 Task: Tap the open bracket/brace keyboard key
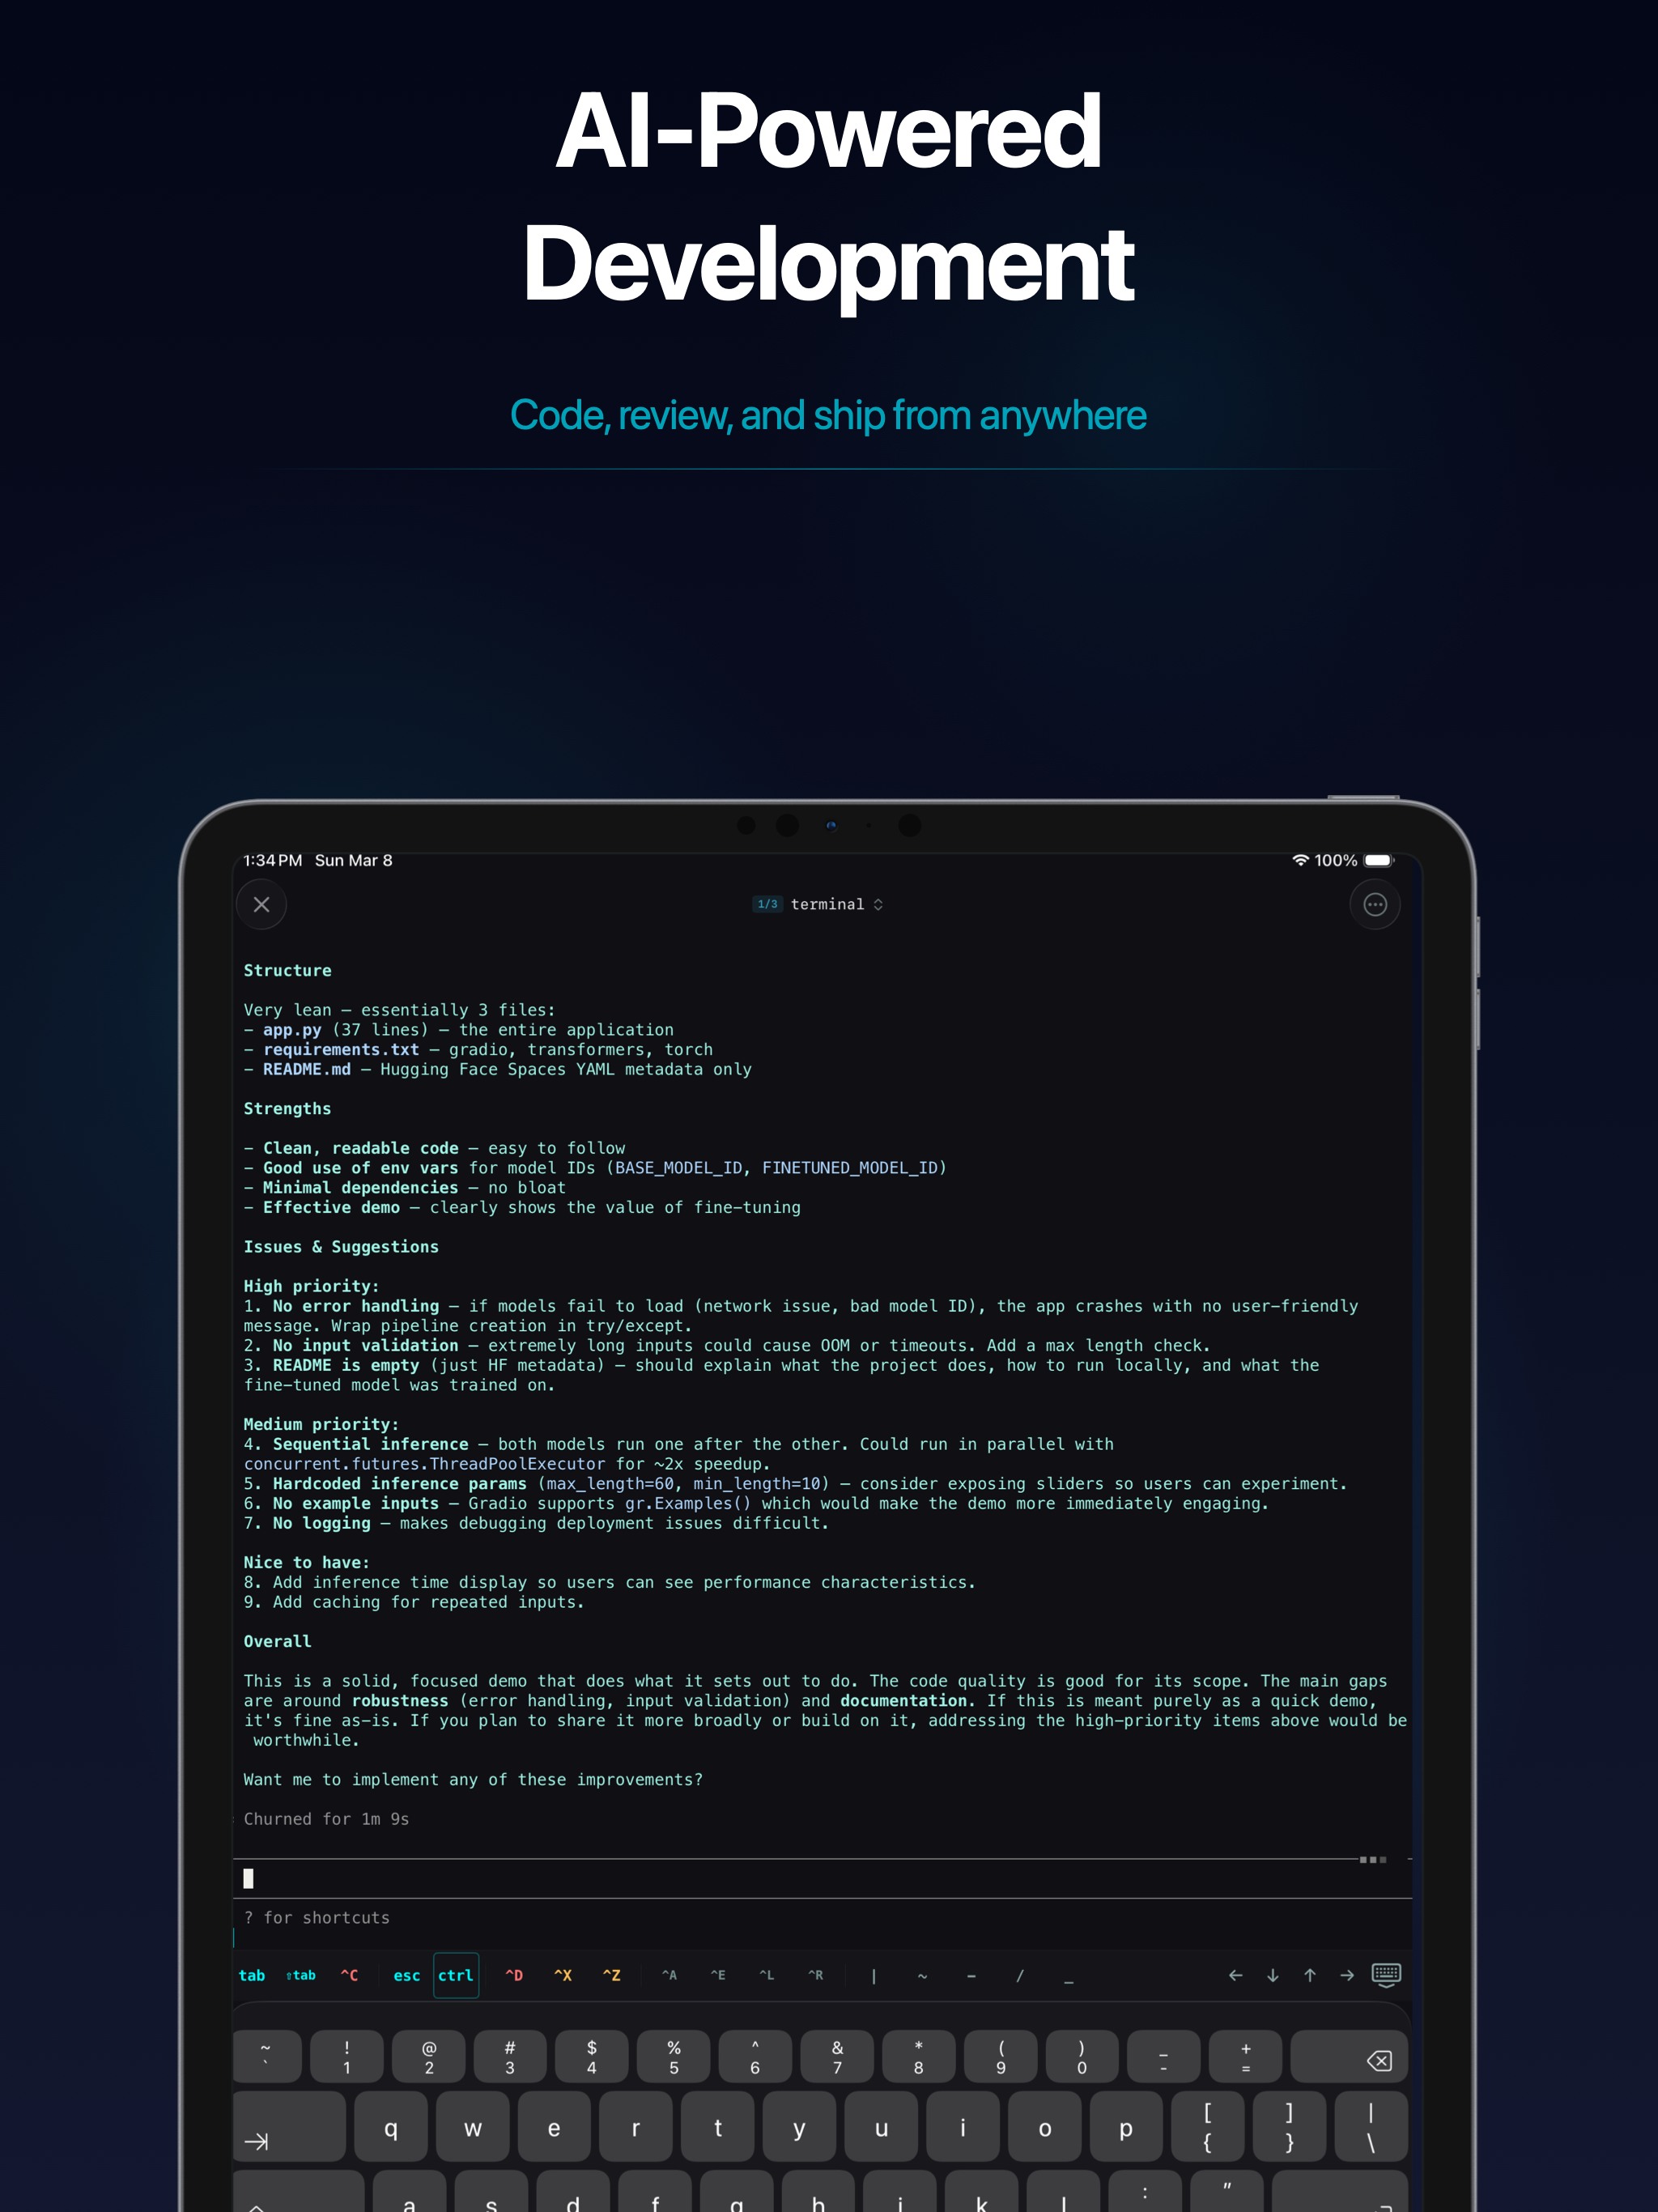tap(1208, 2126)
